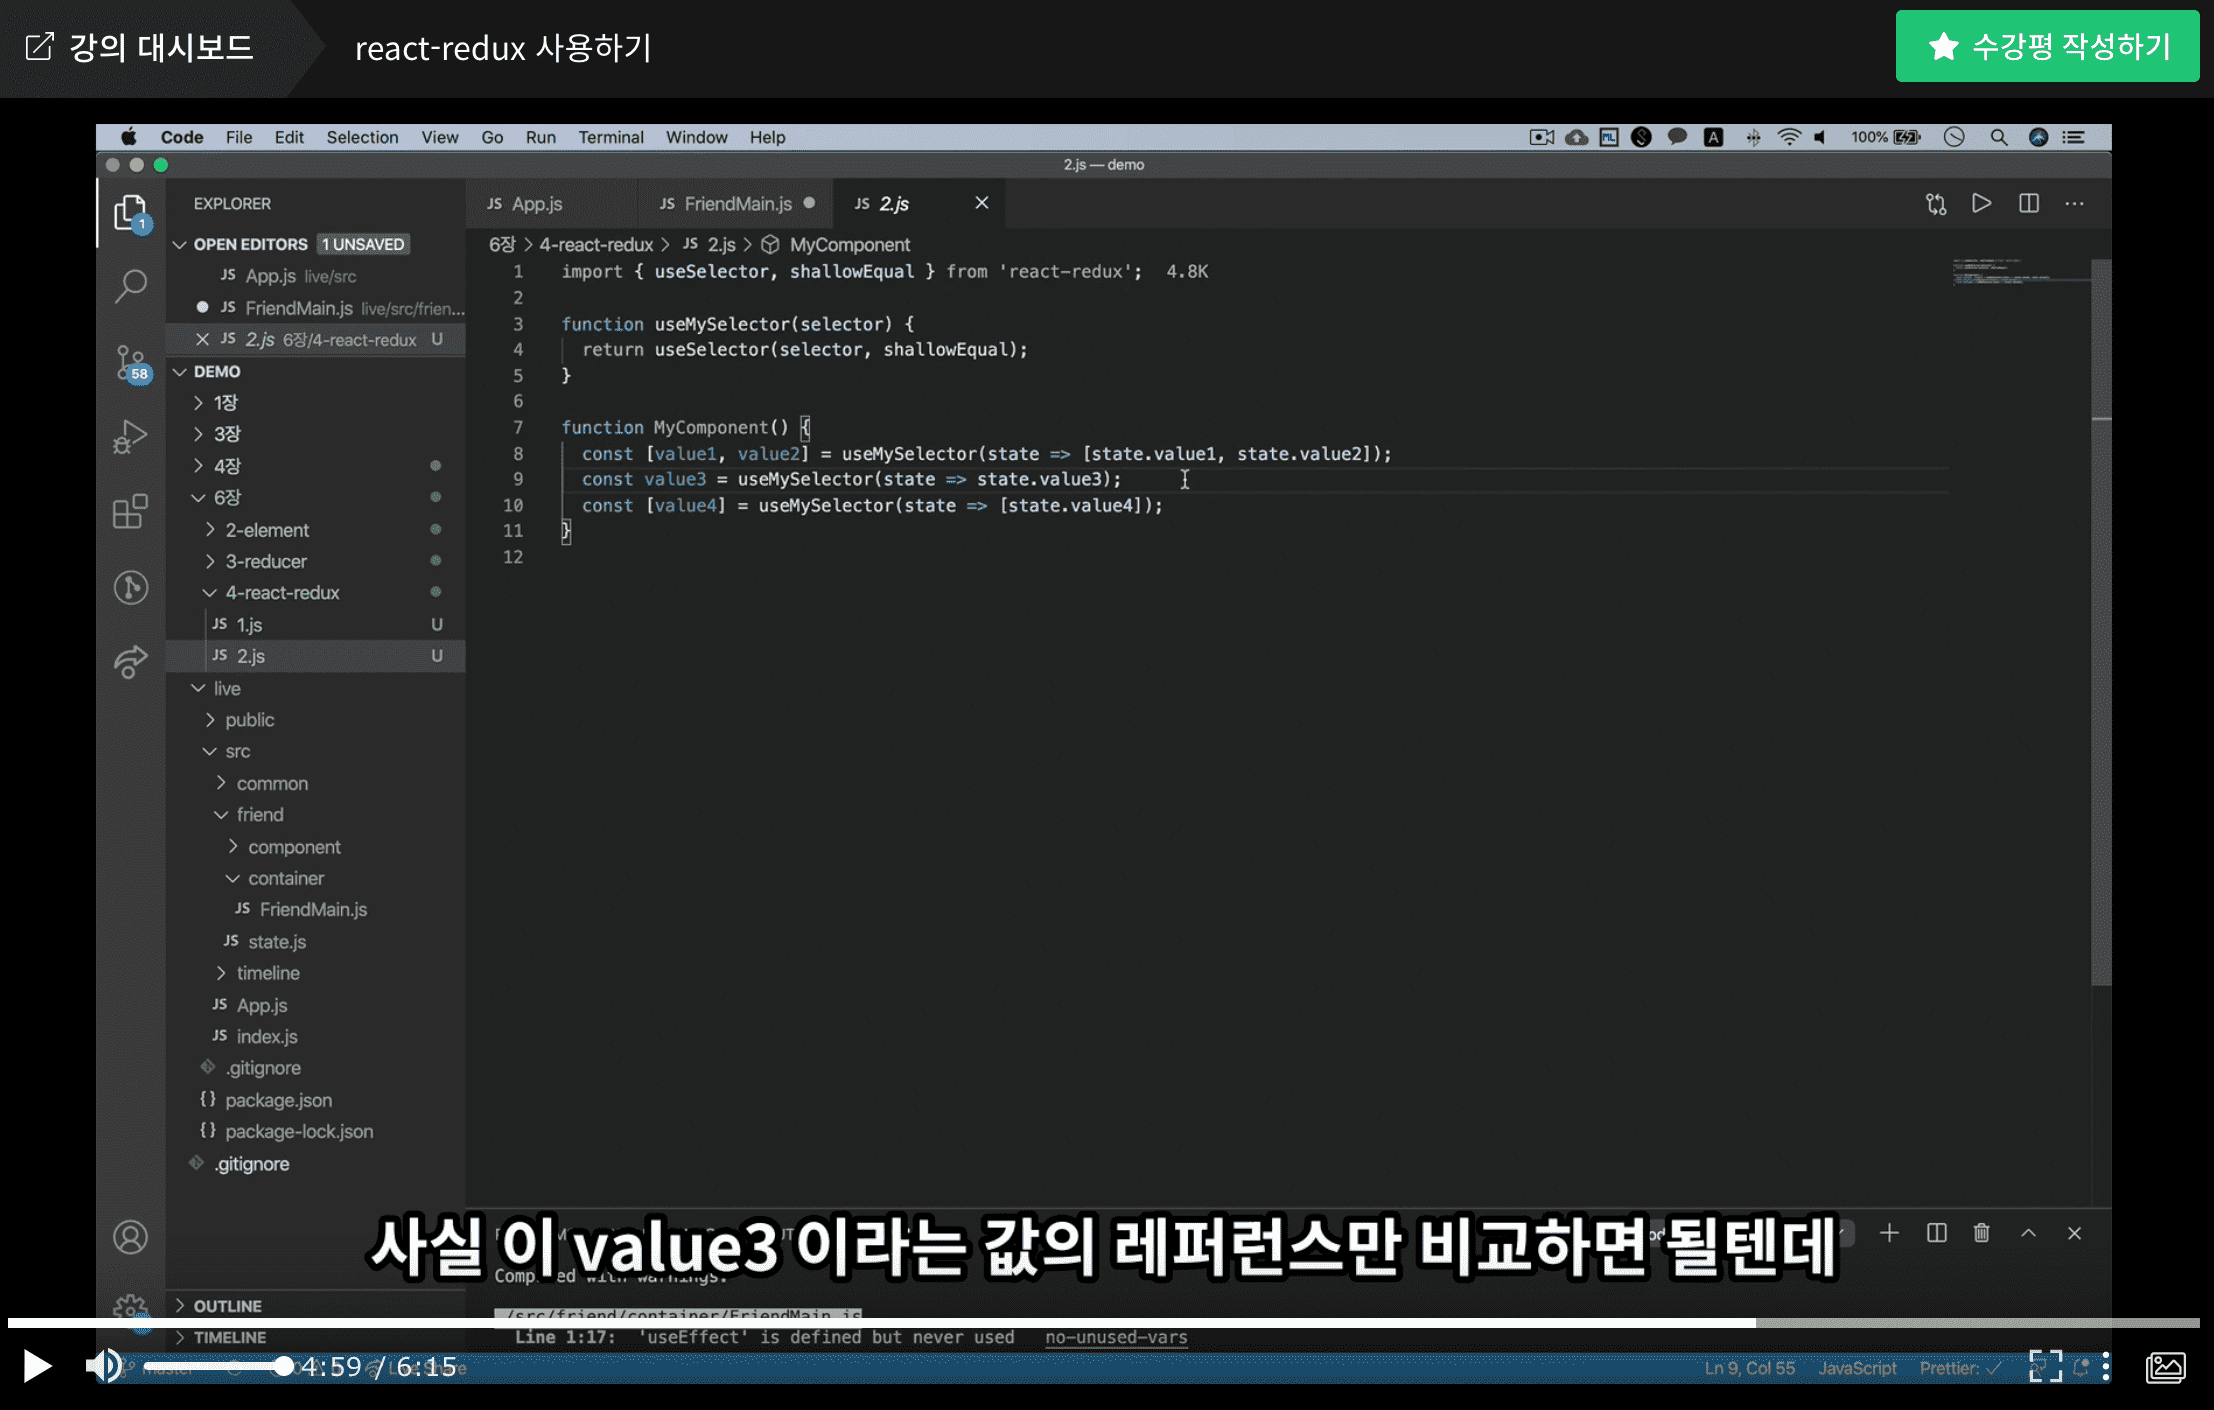The image size is (2214, 1410).
Task: Open the Run and Debug view
Action: 131,437
